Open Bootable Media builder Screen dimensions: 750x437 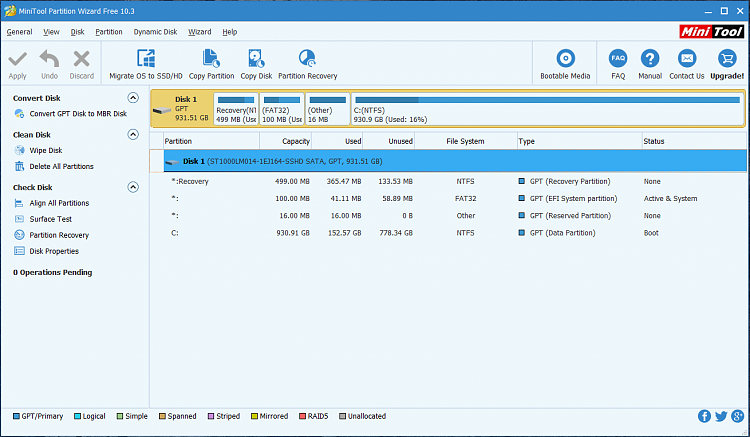(x=565, y=65)
